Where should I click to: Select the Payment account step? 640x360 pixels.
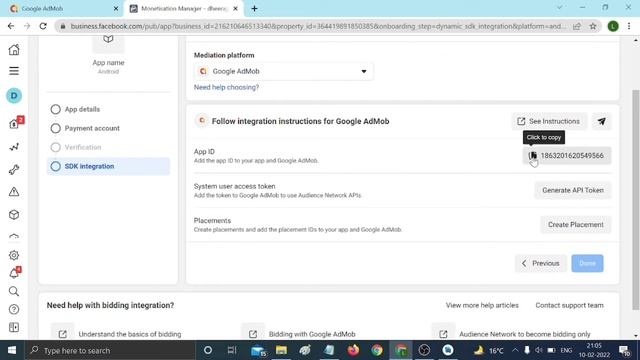pos(108,128)
